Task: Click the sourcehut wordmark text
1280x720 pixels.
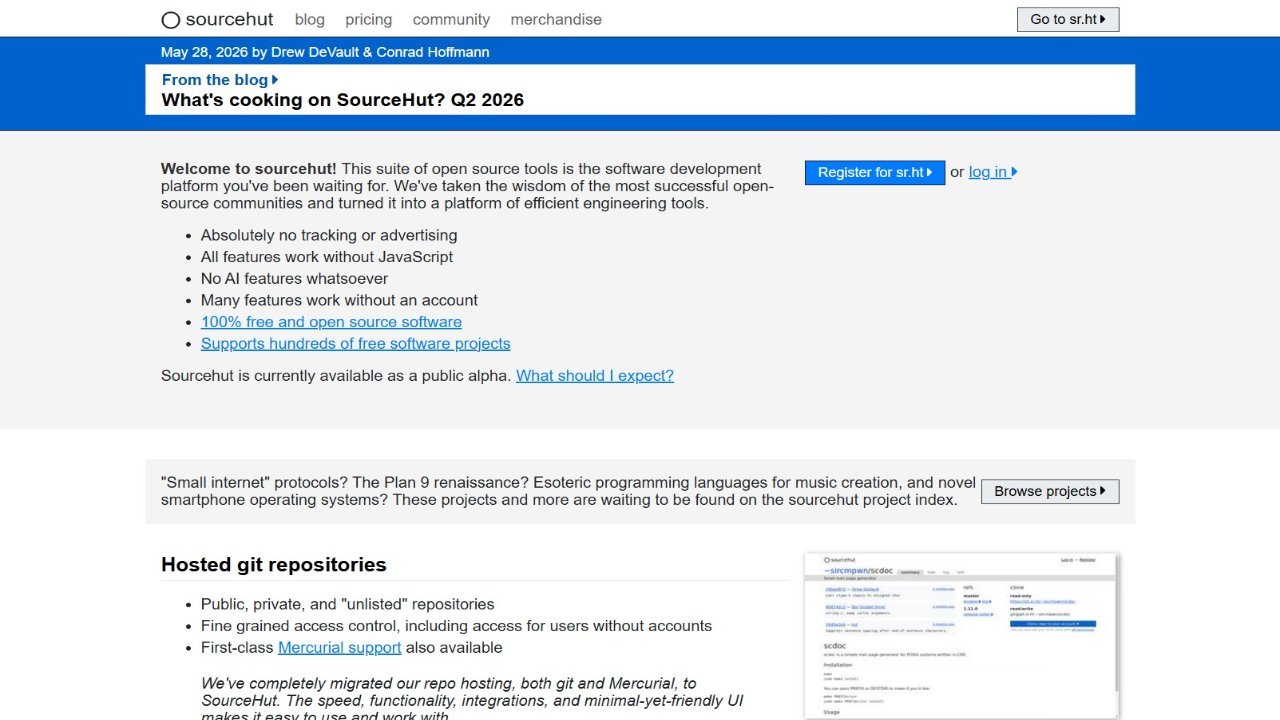Action: (229, 19)
